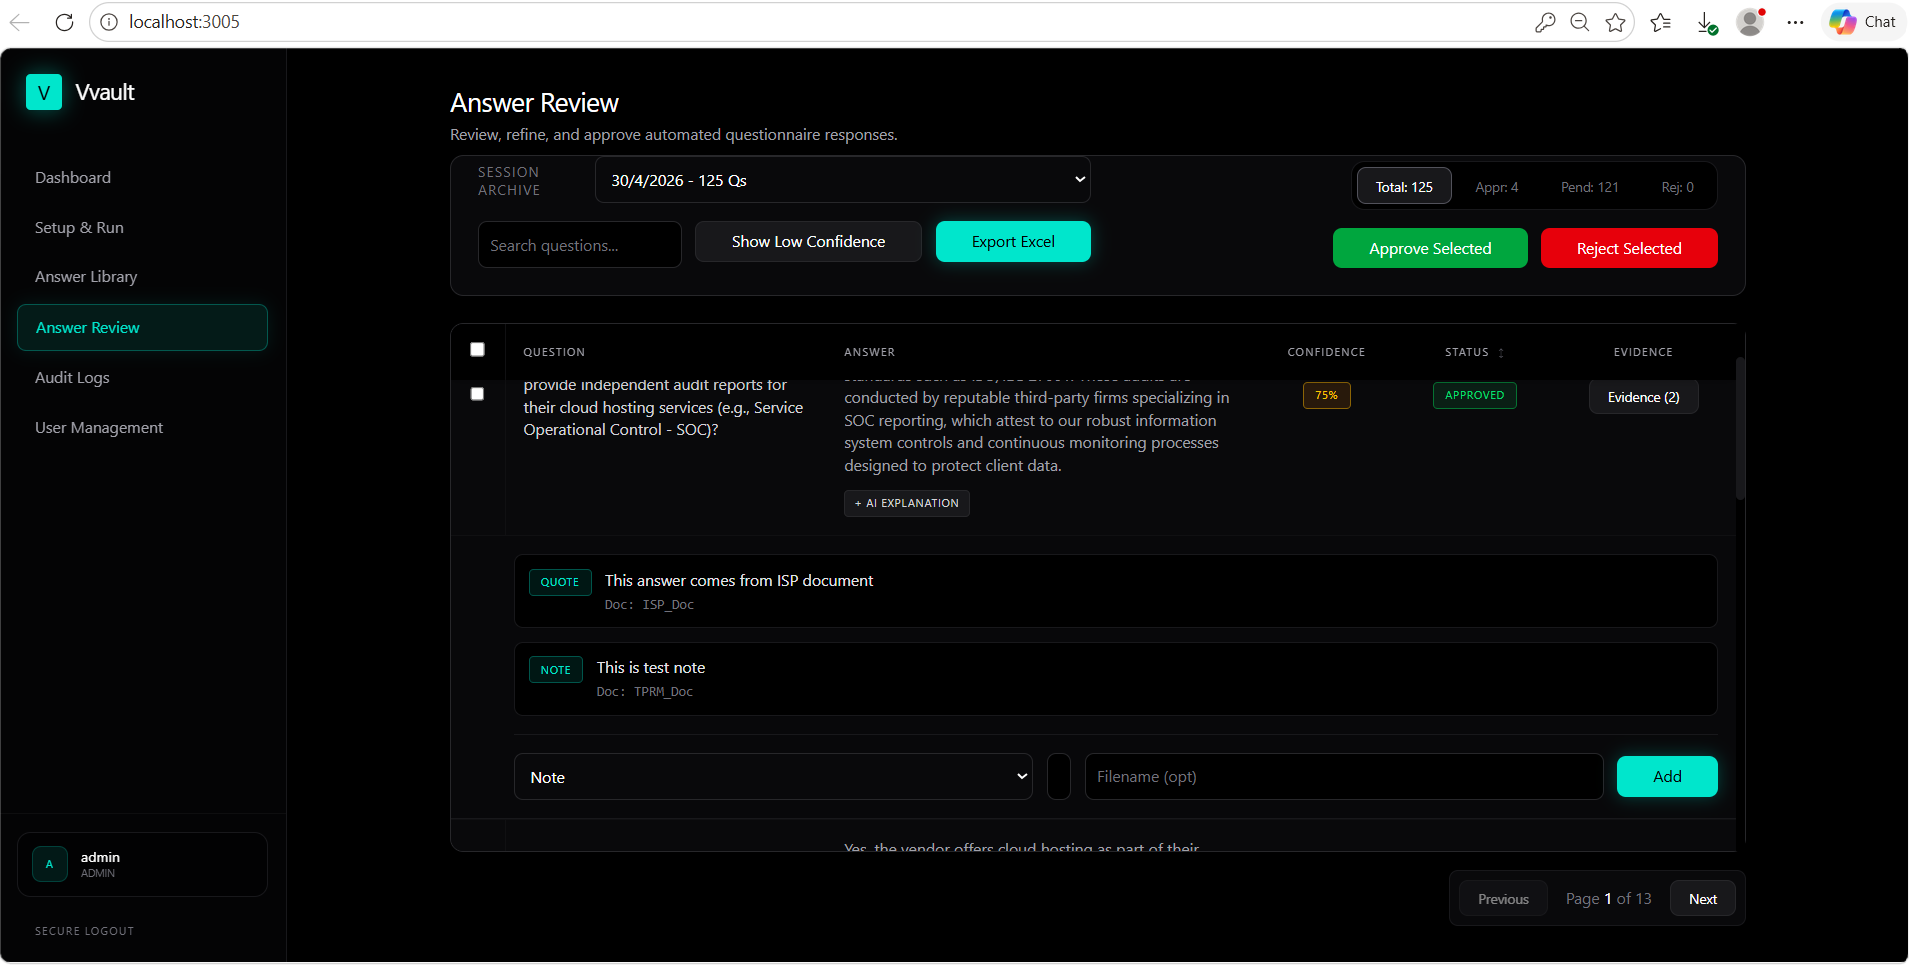Go back using browser back arrow
The height and width of the screenshot is (967, 1912).
pos(20,22)
